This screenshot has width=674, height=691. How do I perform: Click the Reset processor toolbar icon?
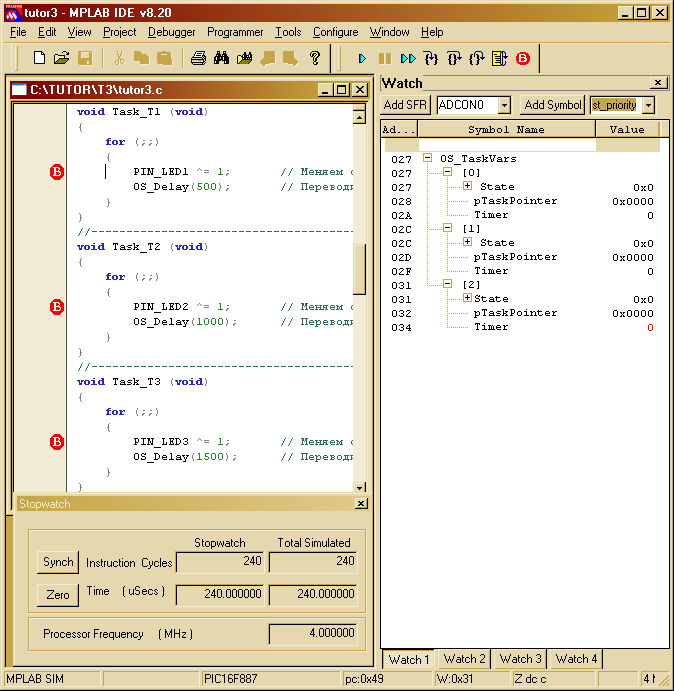coord(499,58)
